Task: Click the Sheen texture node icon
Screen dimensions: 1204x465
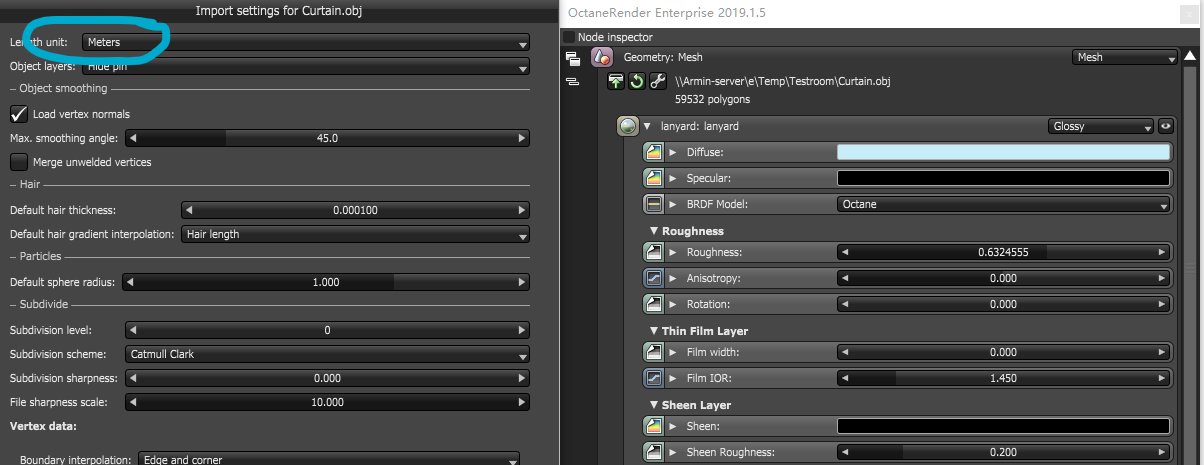Action: tap(655, 427)
